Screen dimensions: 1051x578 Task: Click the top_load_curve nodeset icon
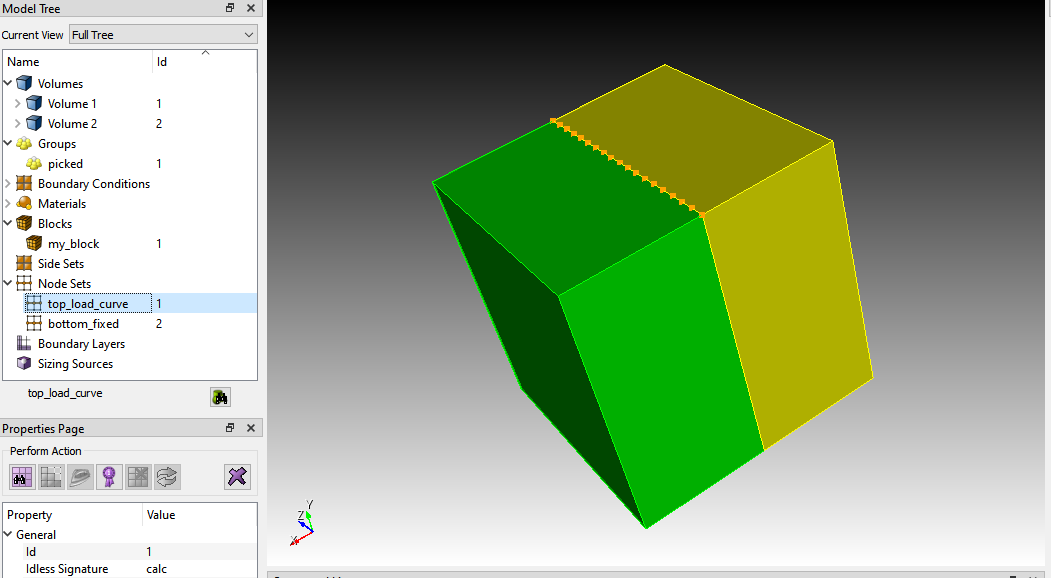point(34,304)
